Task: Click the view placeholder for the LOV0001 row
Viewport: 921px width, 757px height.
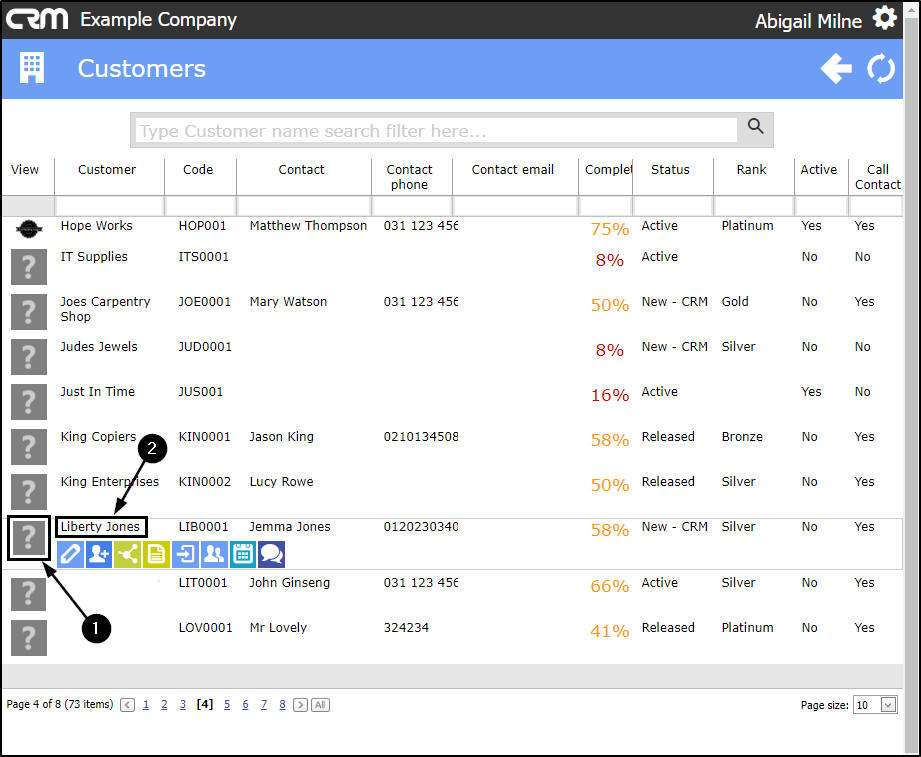Action: (x=29, y=638)
